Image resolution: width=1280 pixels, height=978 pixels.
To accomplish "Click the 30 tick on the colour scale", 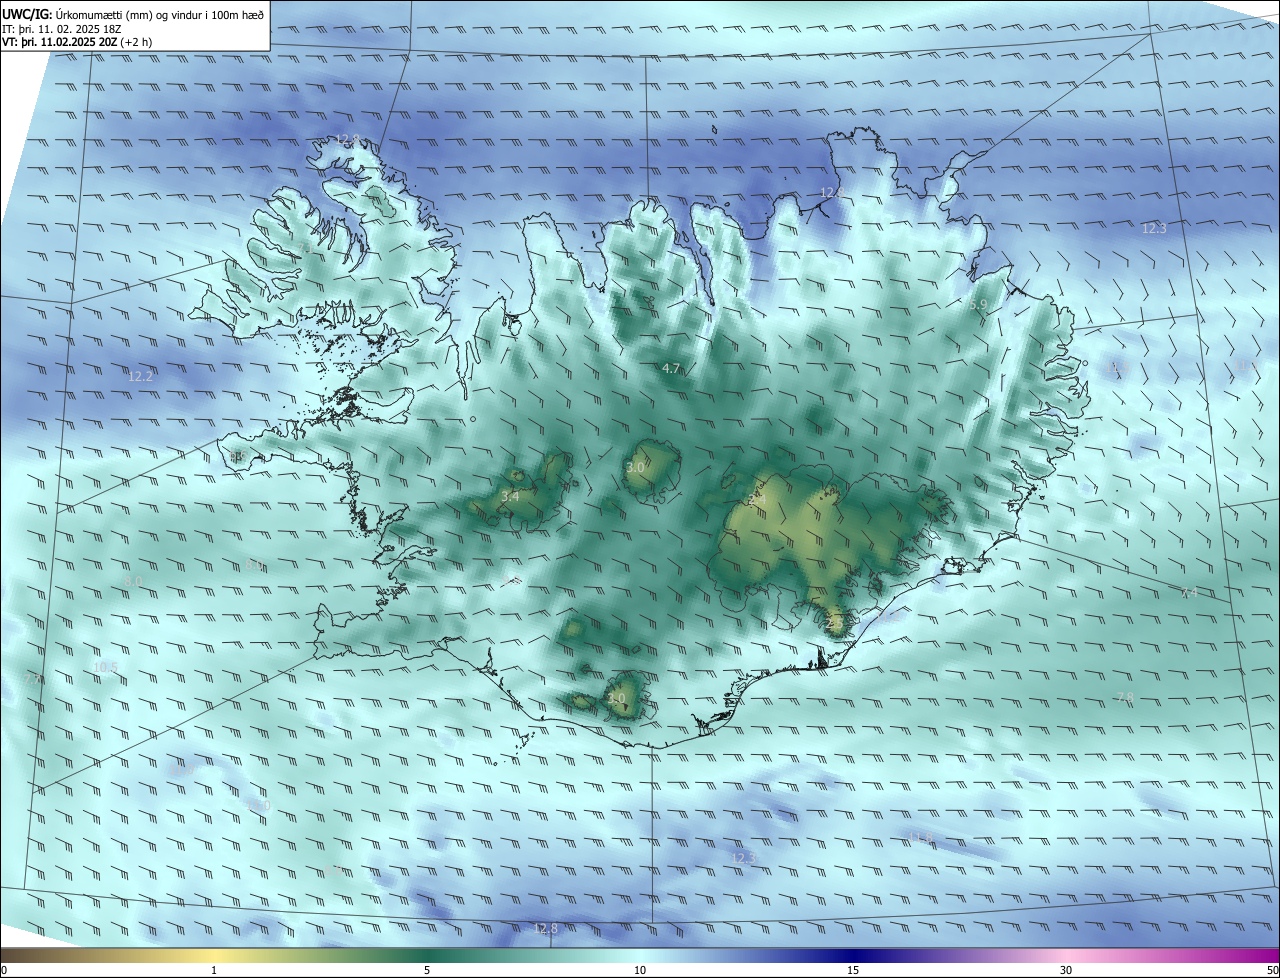I will pyautogui.click(x=1066, y=970).
